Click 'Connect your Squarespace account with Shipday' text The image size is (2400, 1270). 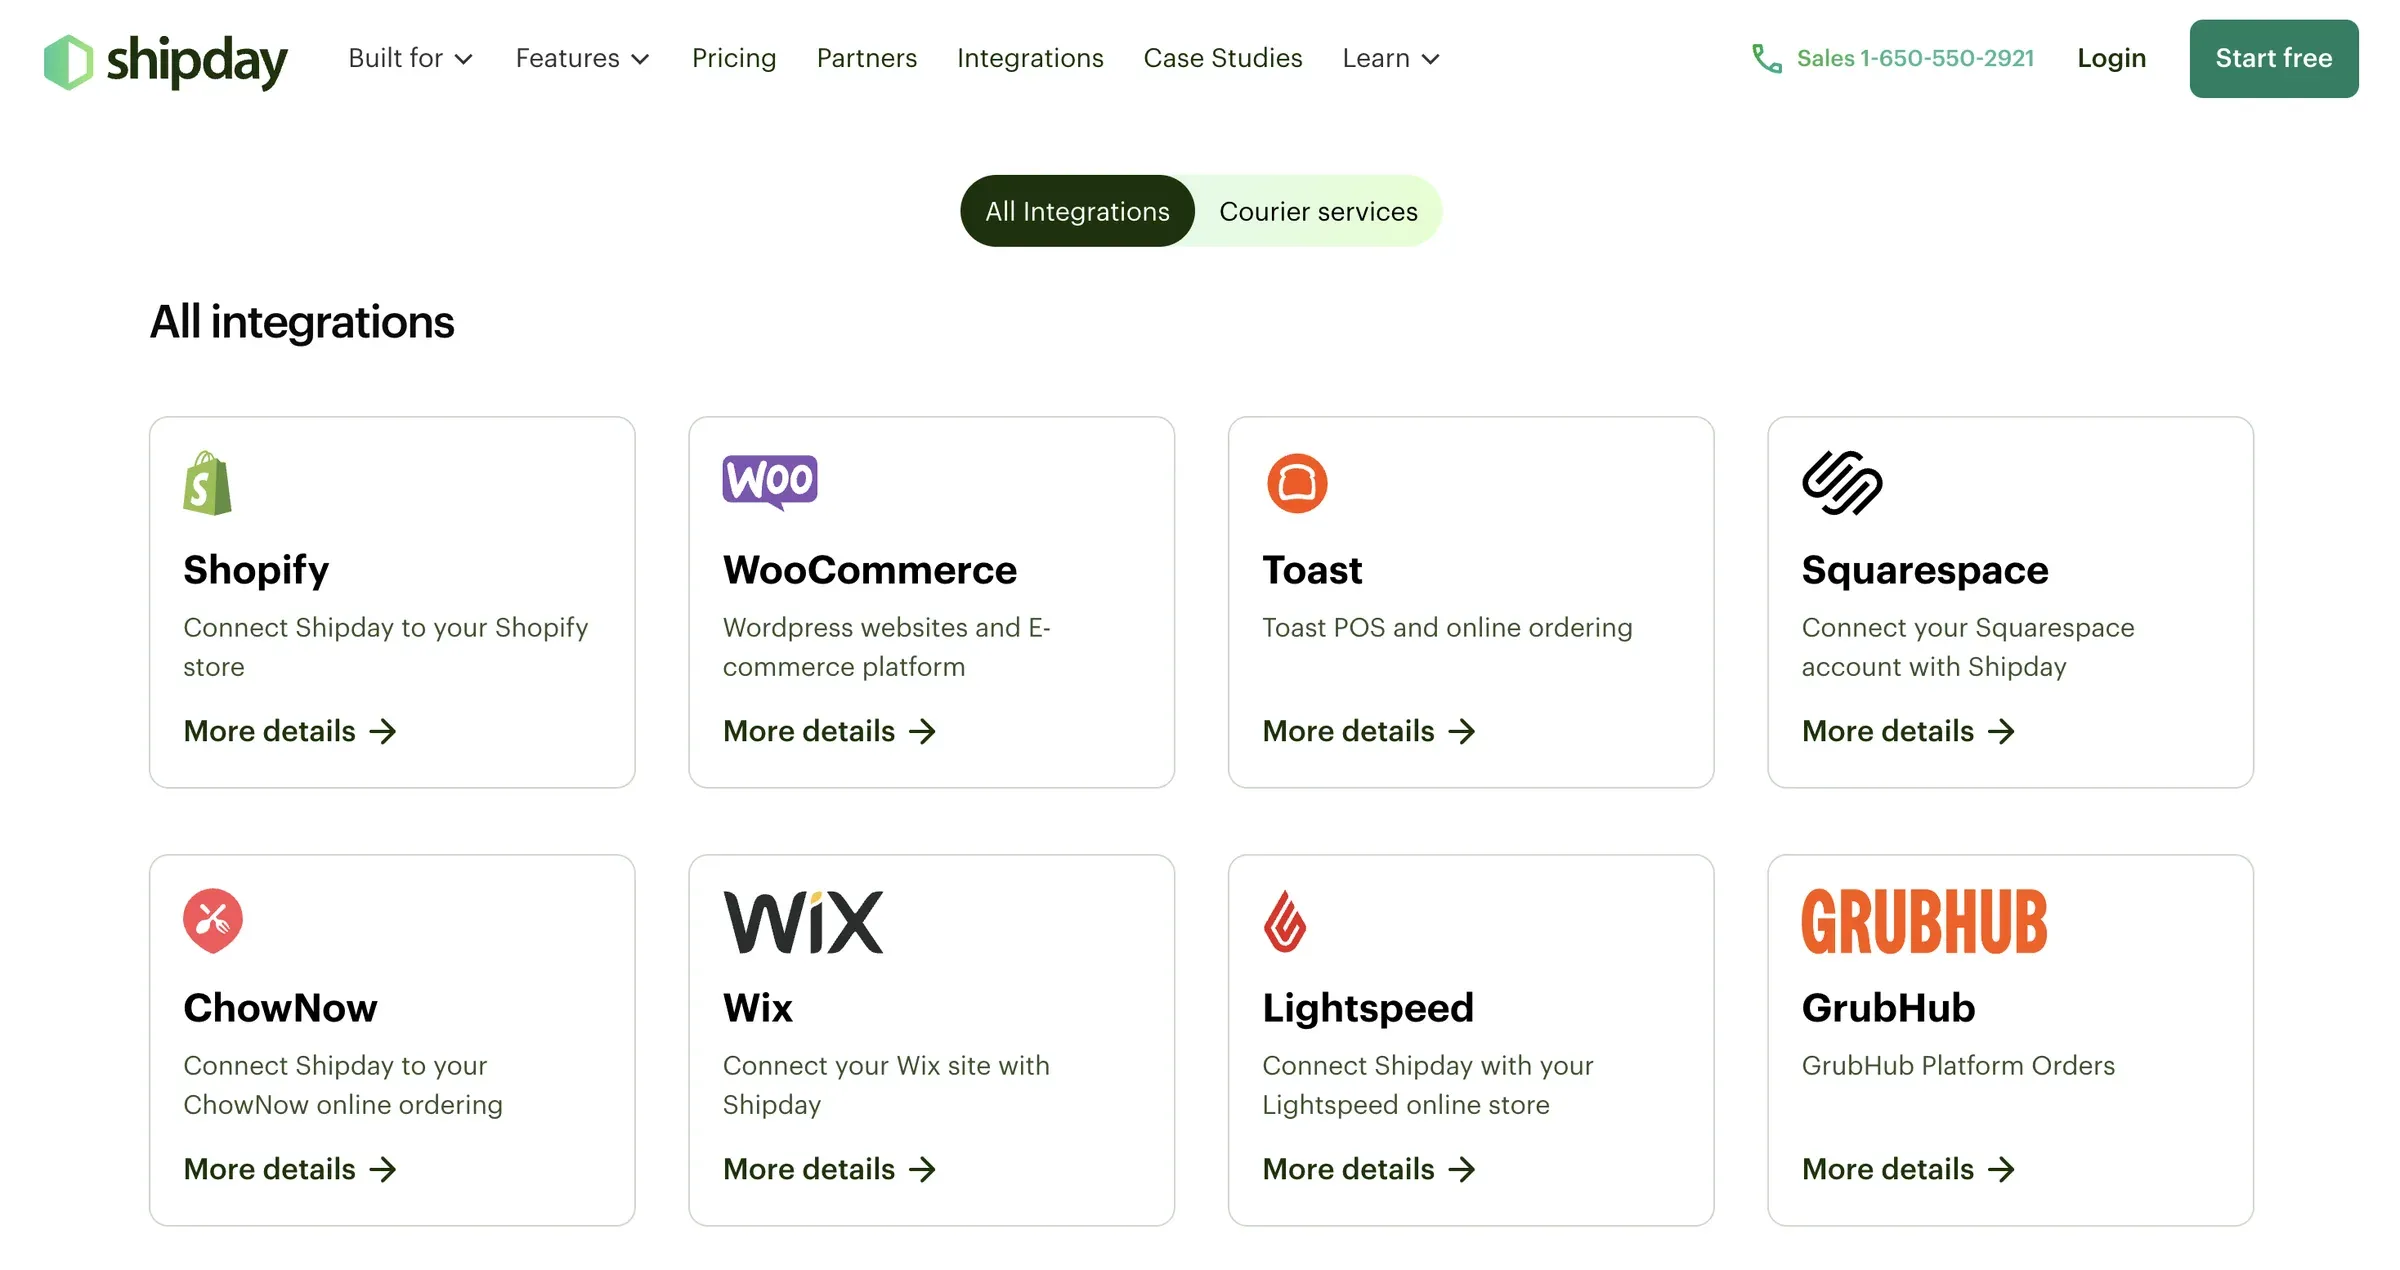[1968, 647]
